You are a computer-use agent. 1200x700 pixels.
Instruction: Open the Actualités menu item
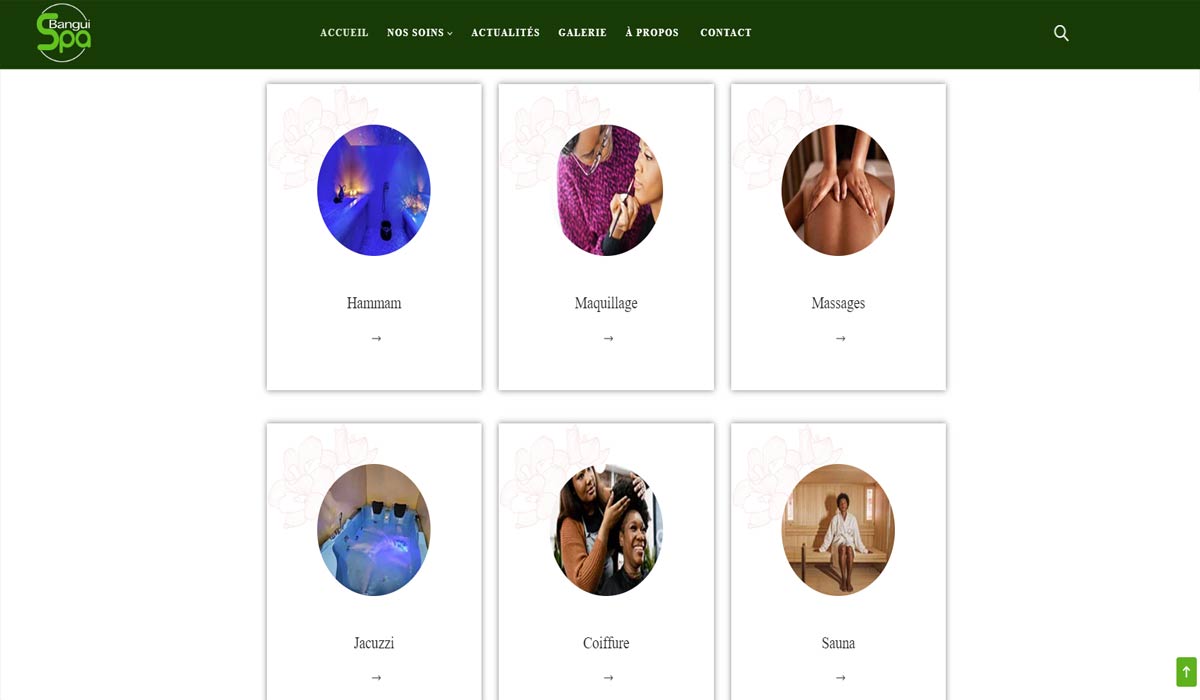505,33
